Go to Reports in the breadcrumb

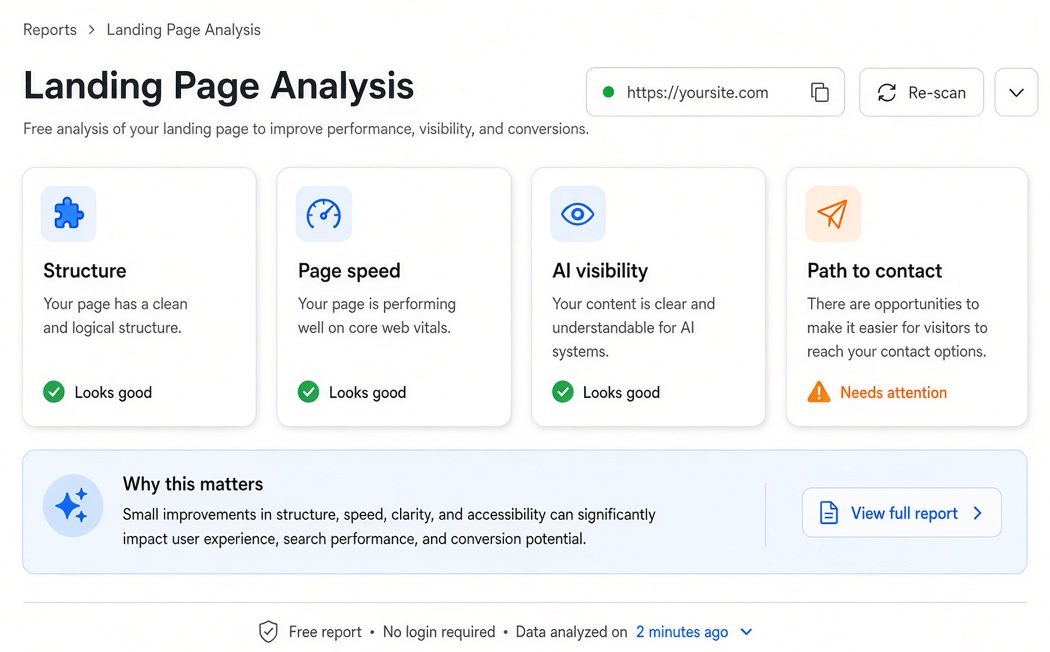[x=50, y=29]
